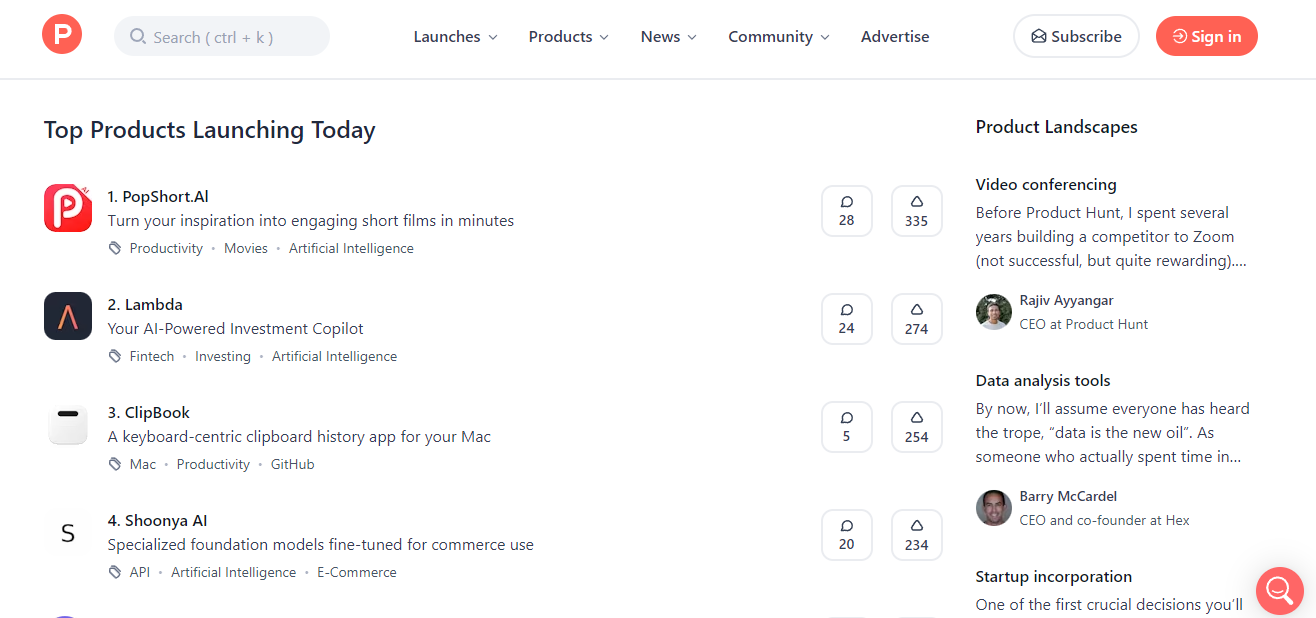Screen dimensions: 1316x618
Task: Click the tag icon in the Lambda row
Action: click(115, 356)
